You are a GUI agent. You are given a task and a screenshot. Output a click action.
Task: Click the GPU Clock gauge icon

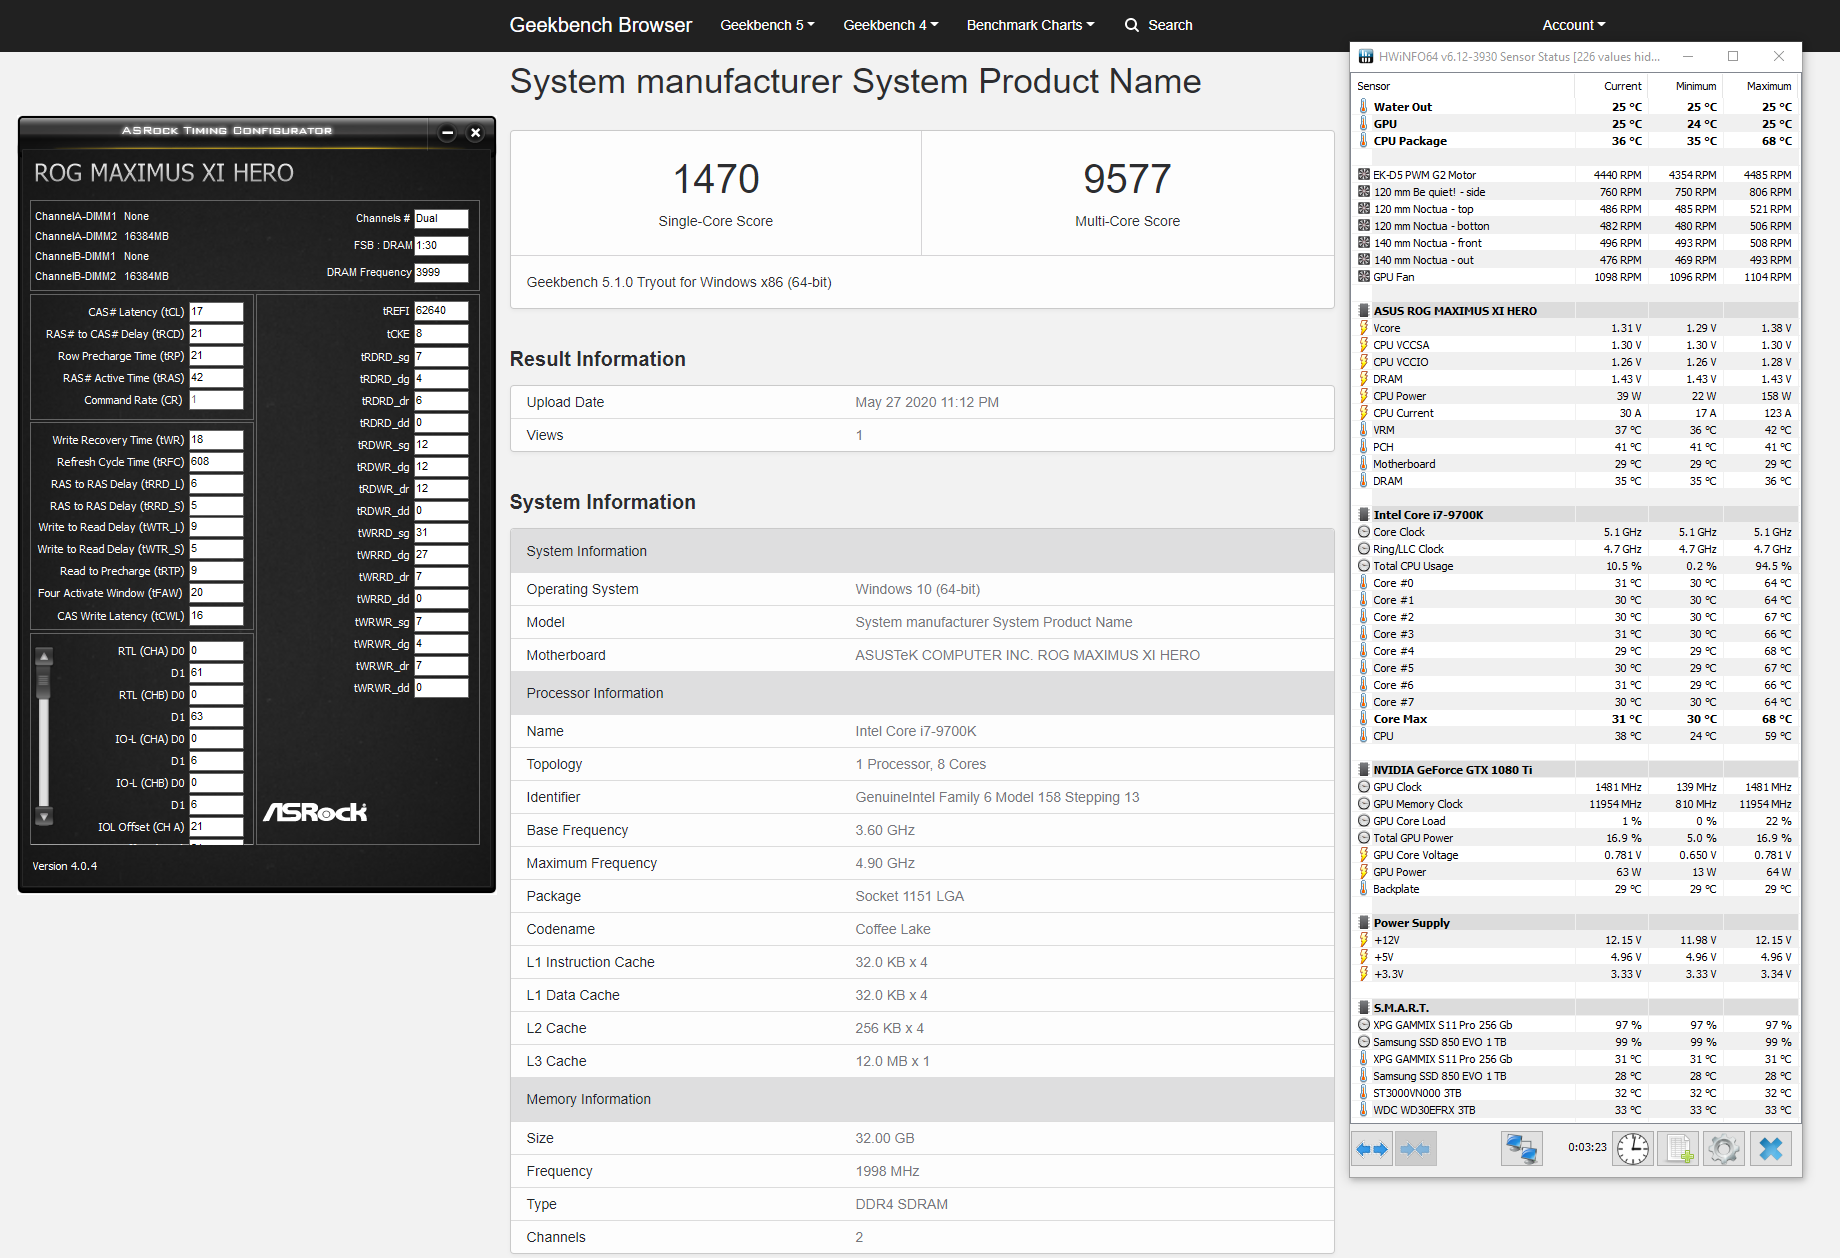[1364, 787]
